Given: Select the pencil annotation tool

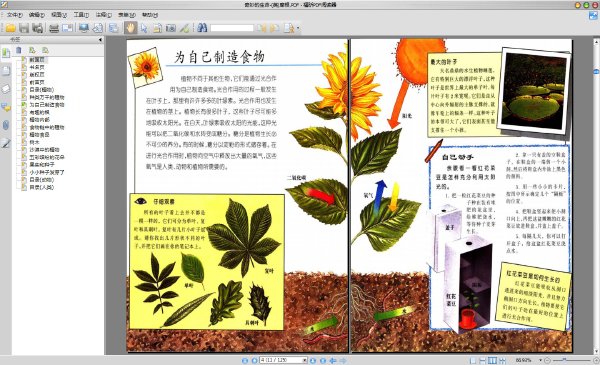Looking at the screenshot, I should [185, 28].
